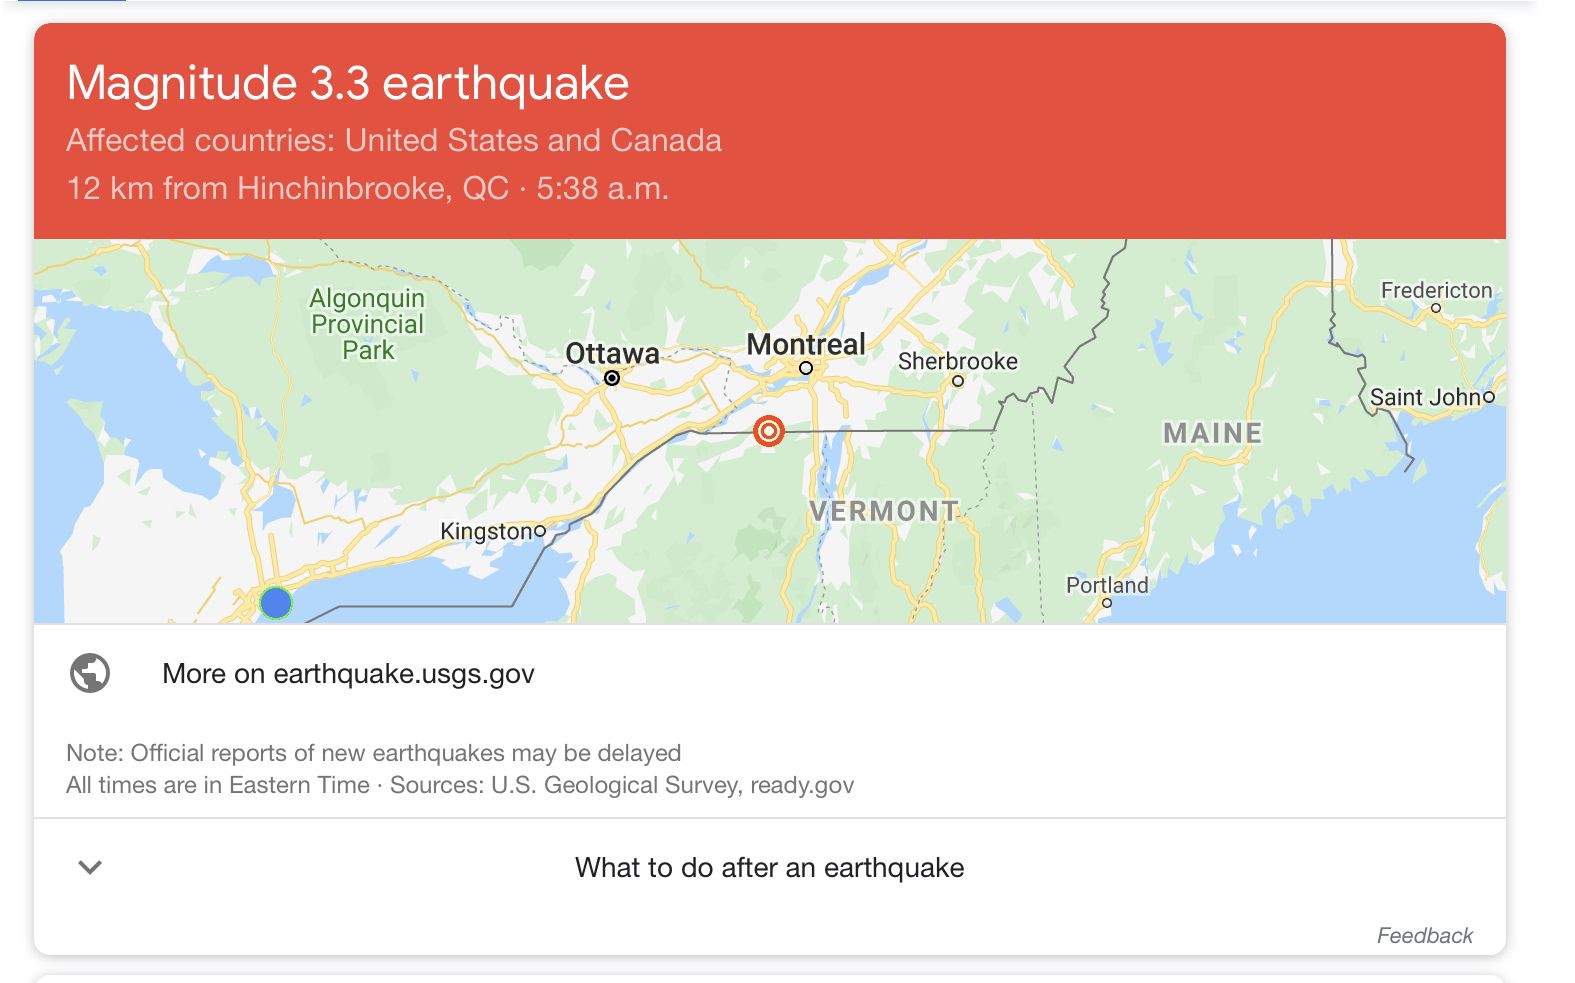Click the Feedback link
This screenshot has height=983, width=1575.
pyautogui.click(x=1424, y=935)
